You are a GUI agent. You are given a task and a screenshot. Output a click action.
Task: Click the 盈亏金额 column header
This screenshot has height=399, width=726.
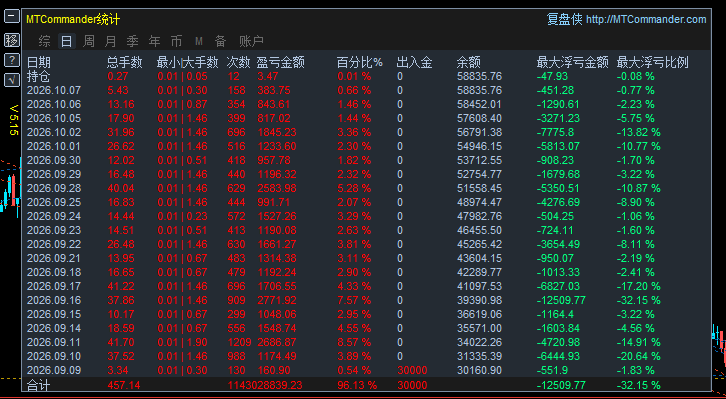click(281, 62)
